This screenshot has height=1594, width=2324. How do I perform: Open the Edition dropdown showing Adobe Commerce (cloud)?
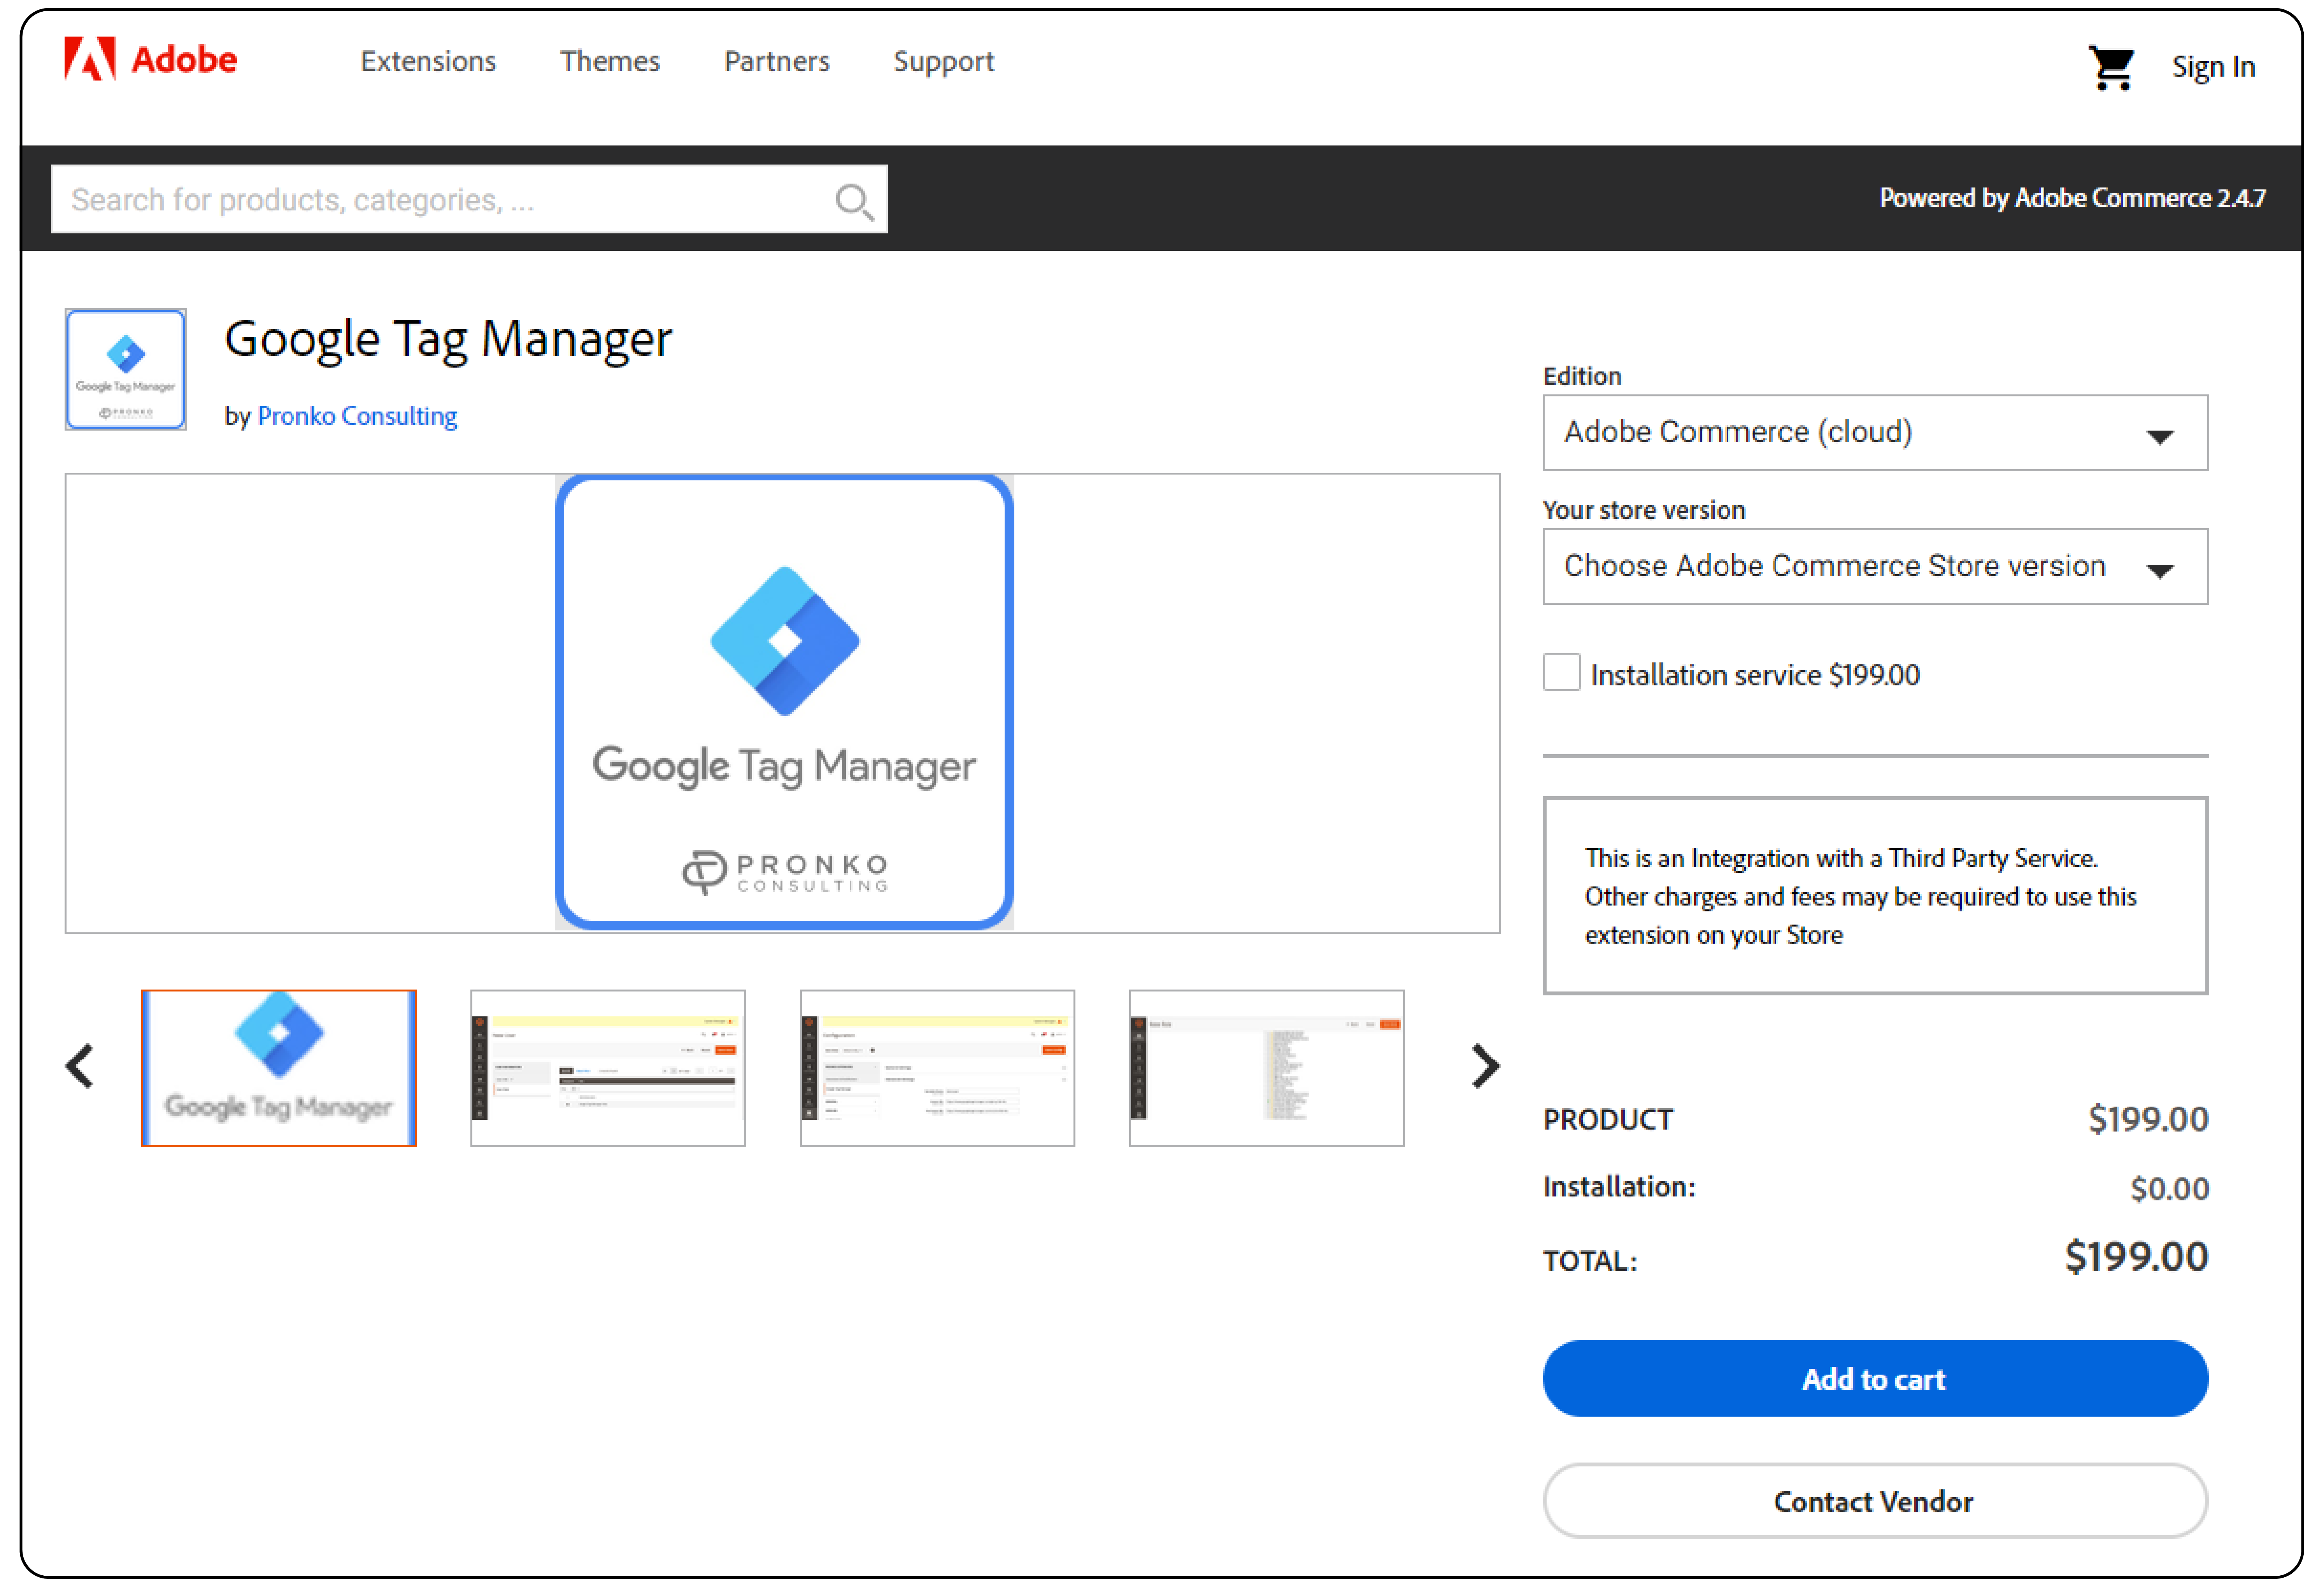(x=1875, y=433)
